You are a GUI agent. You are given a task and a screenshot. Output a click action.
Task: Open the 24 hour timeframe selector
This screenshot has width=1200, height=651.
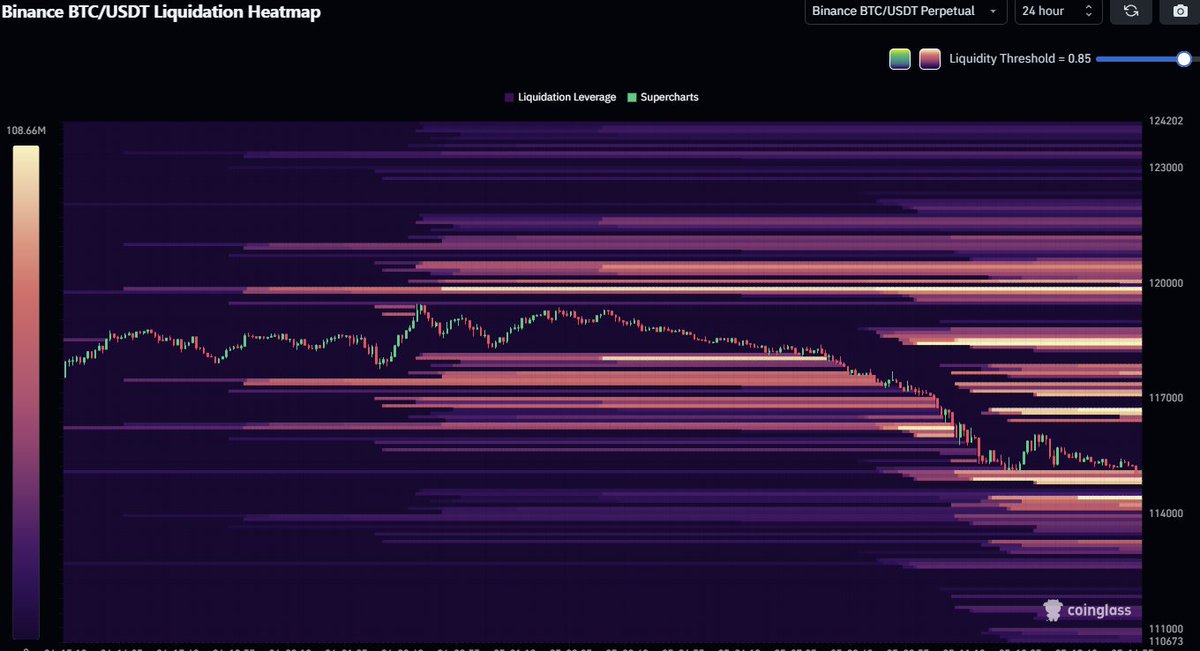pos(1058,11)
